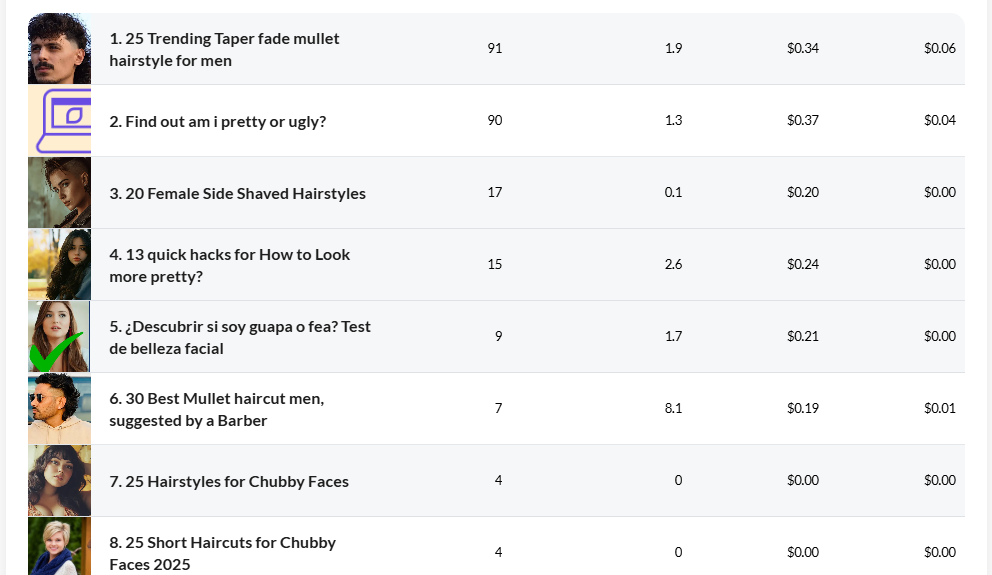992x575 pixels.
Task: Open the Female Side Shaved Hairstyles thumbnail
Action: [59, 193]
